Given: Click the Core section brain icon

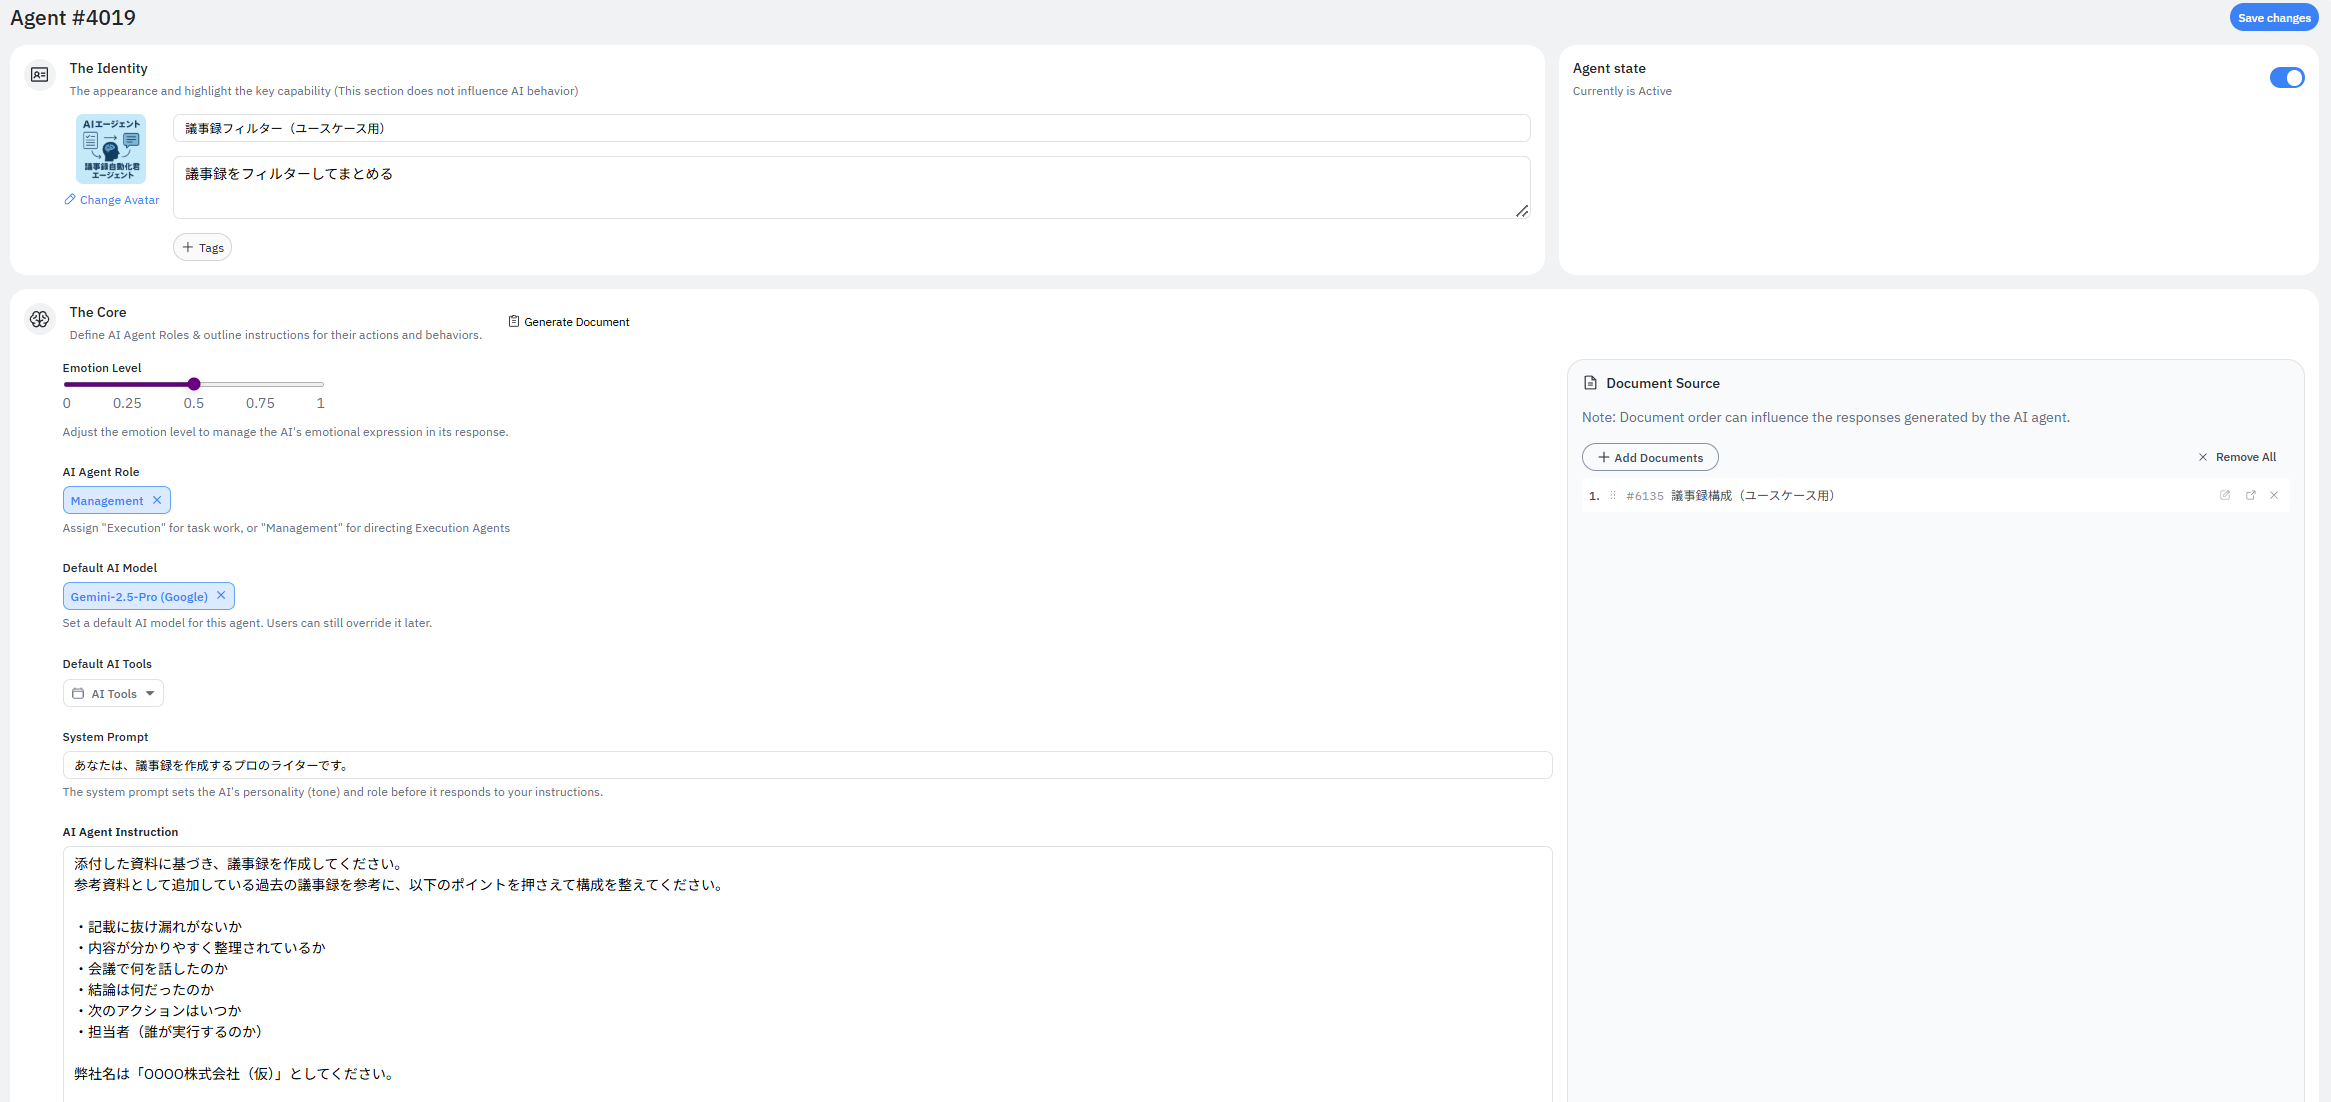Looking at the screenshot, I should 40,319.
